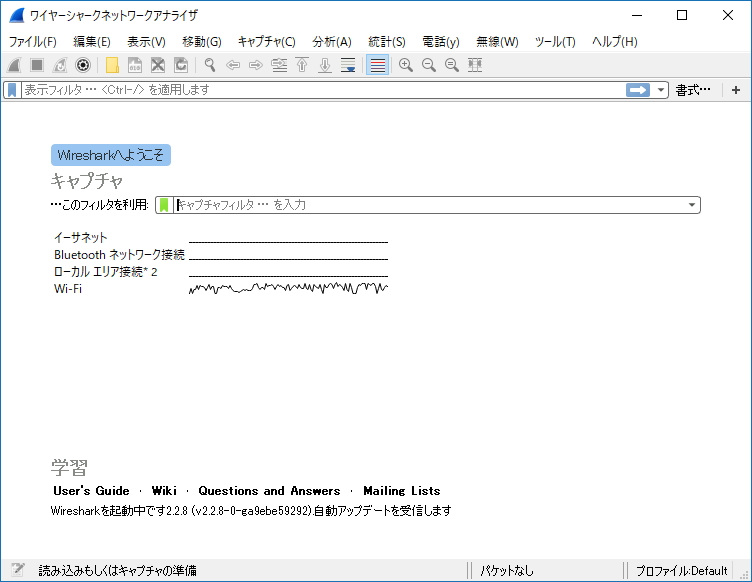Reload the capture file icon
Image resolution: width=752 pixels, height=582 pixels.
pyautogui.click(x=181, y=65)
